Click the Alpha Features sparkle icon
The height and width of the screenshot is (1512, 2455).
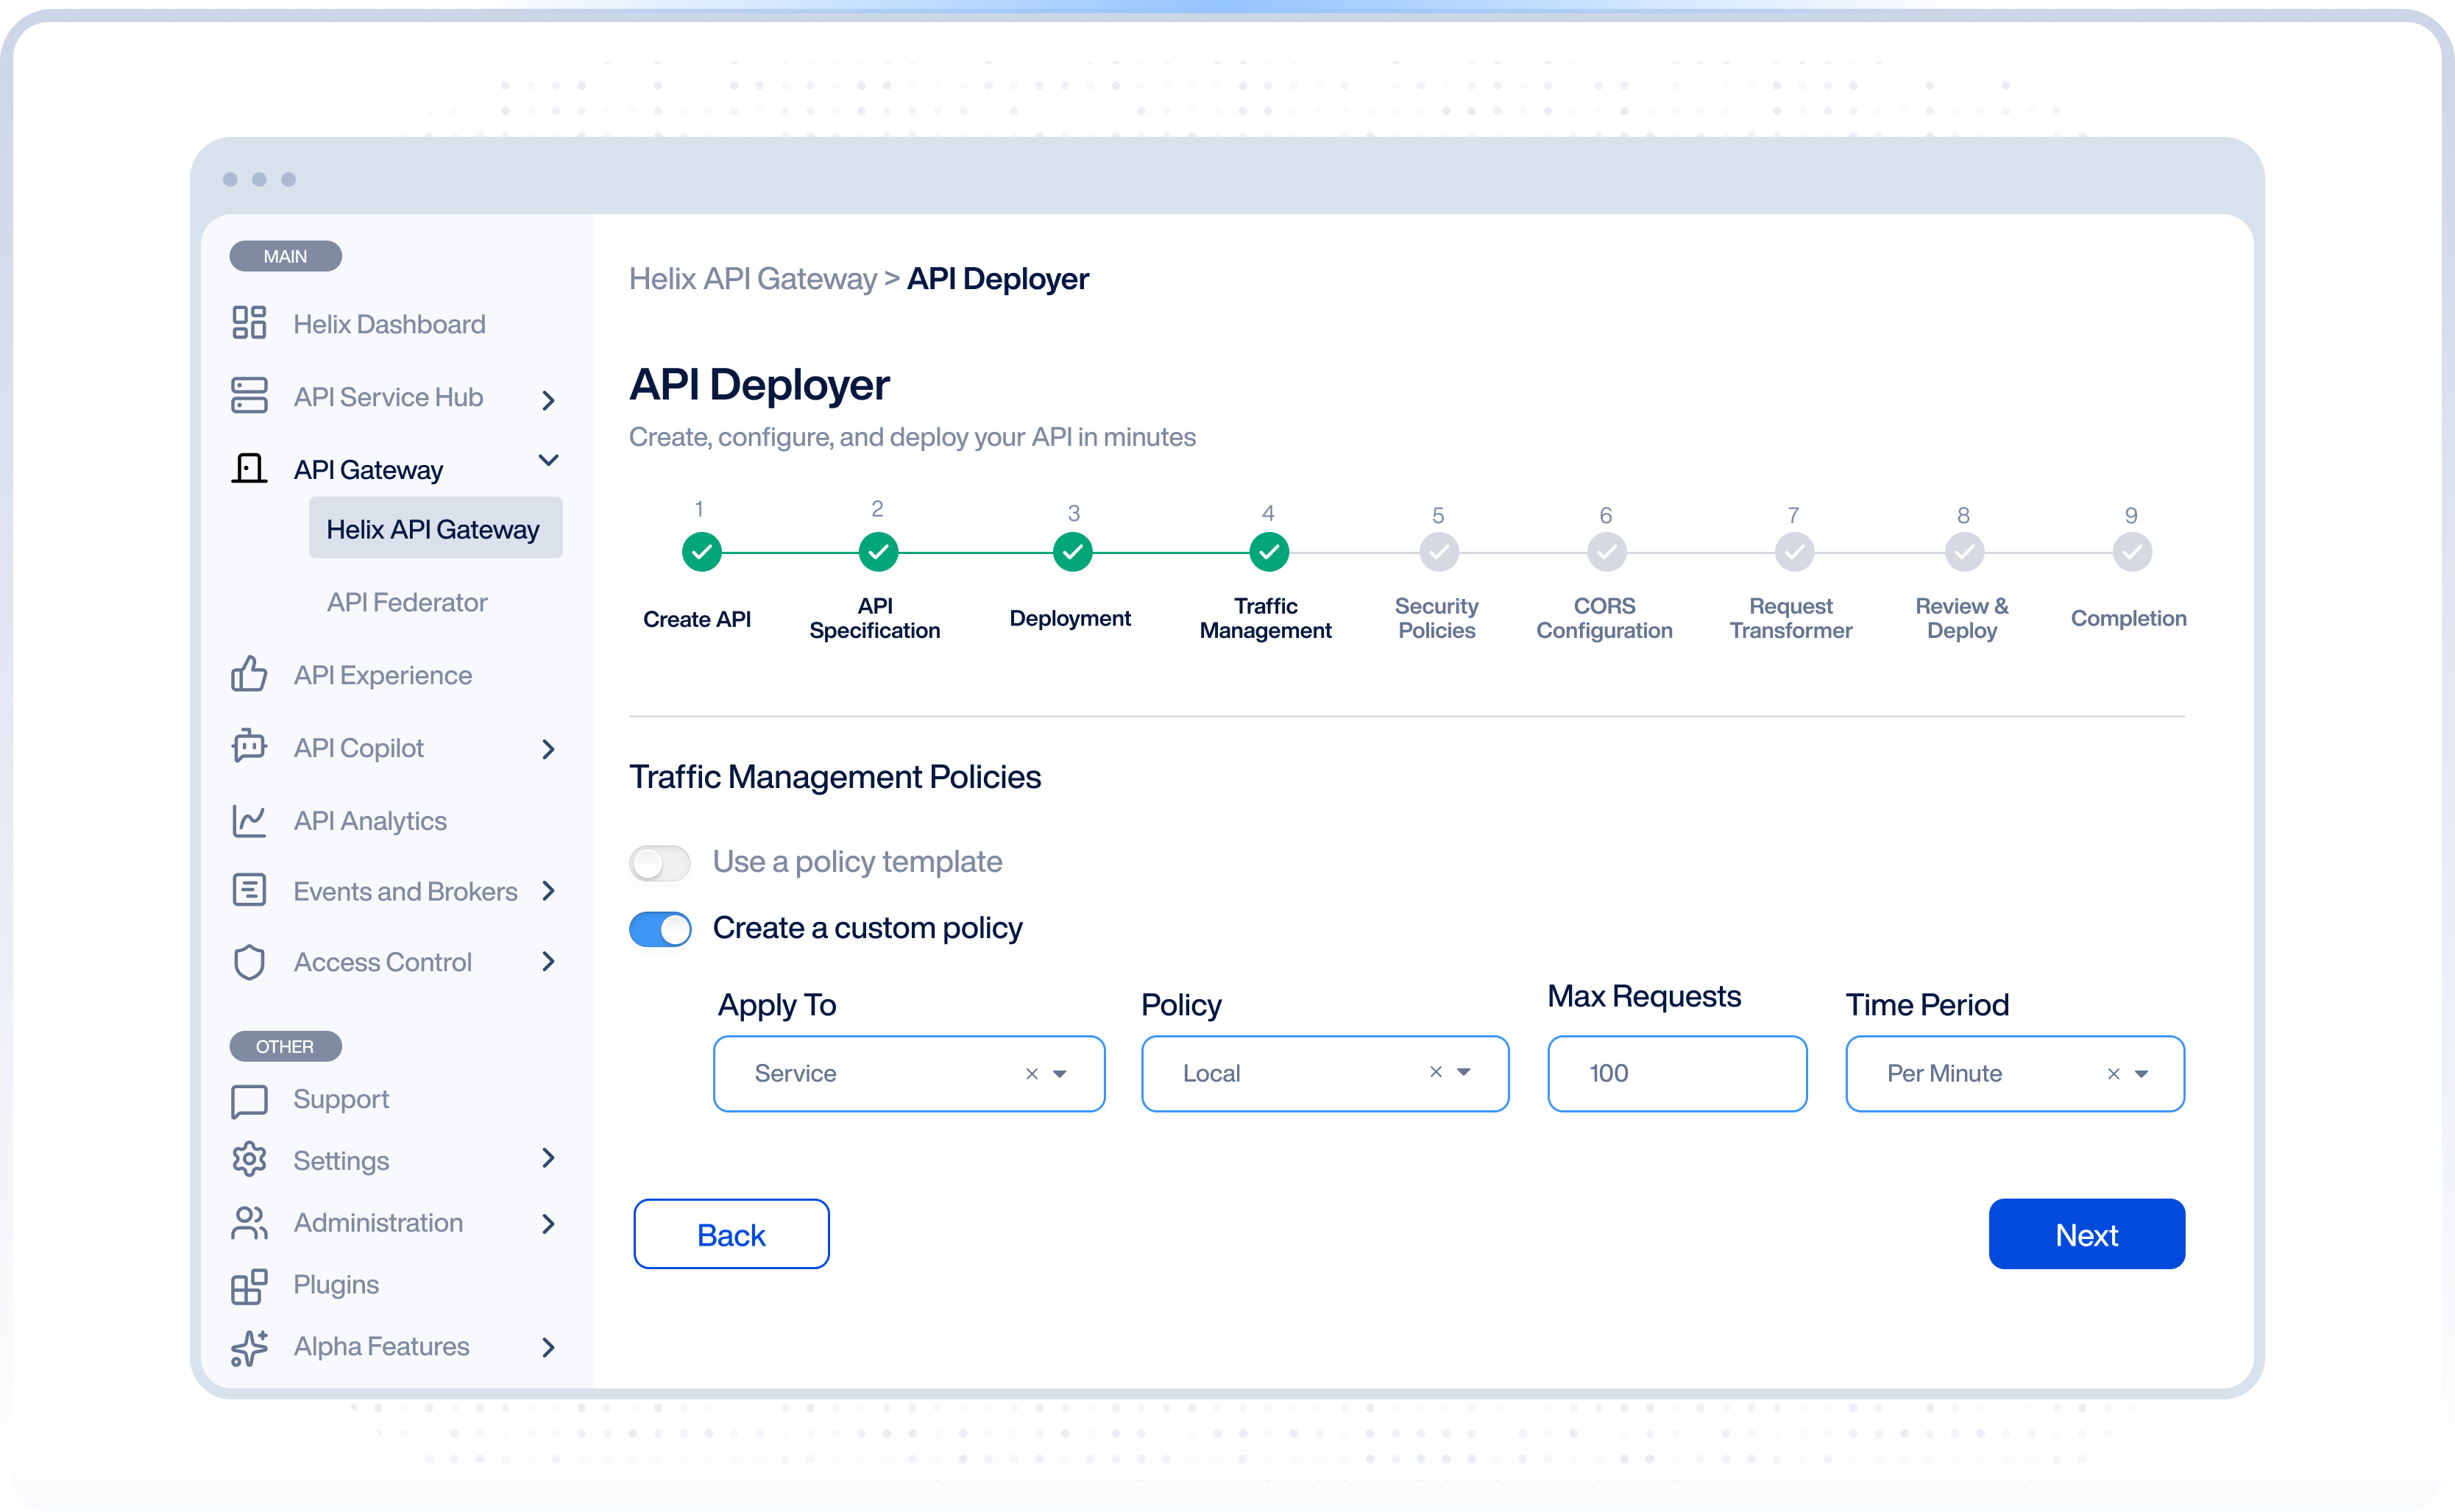pos(249,1347)
